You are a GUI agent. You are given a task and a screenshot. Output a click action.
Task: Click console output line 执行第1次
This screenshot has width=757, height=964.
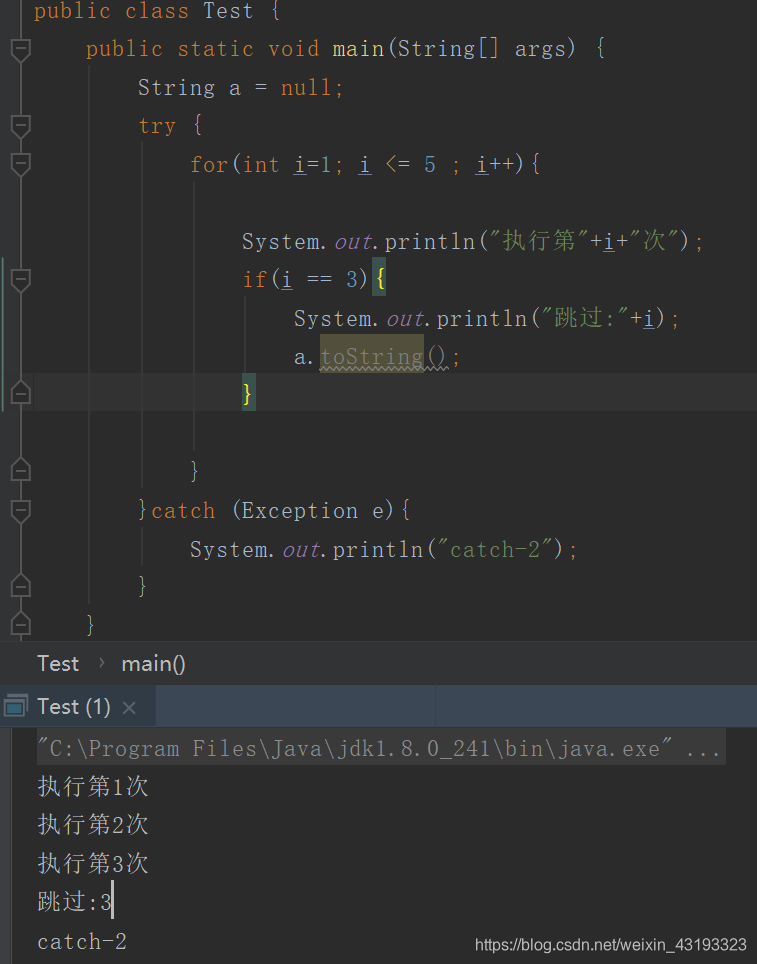click(x=93, y=787)
